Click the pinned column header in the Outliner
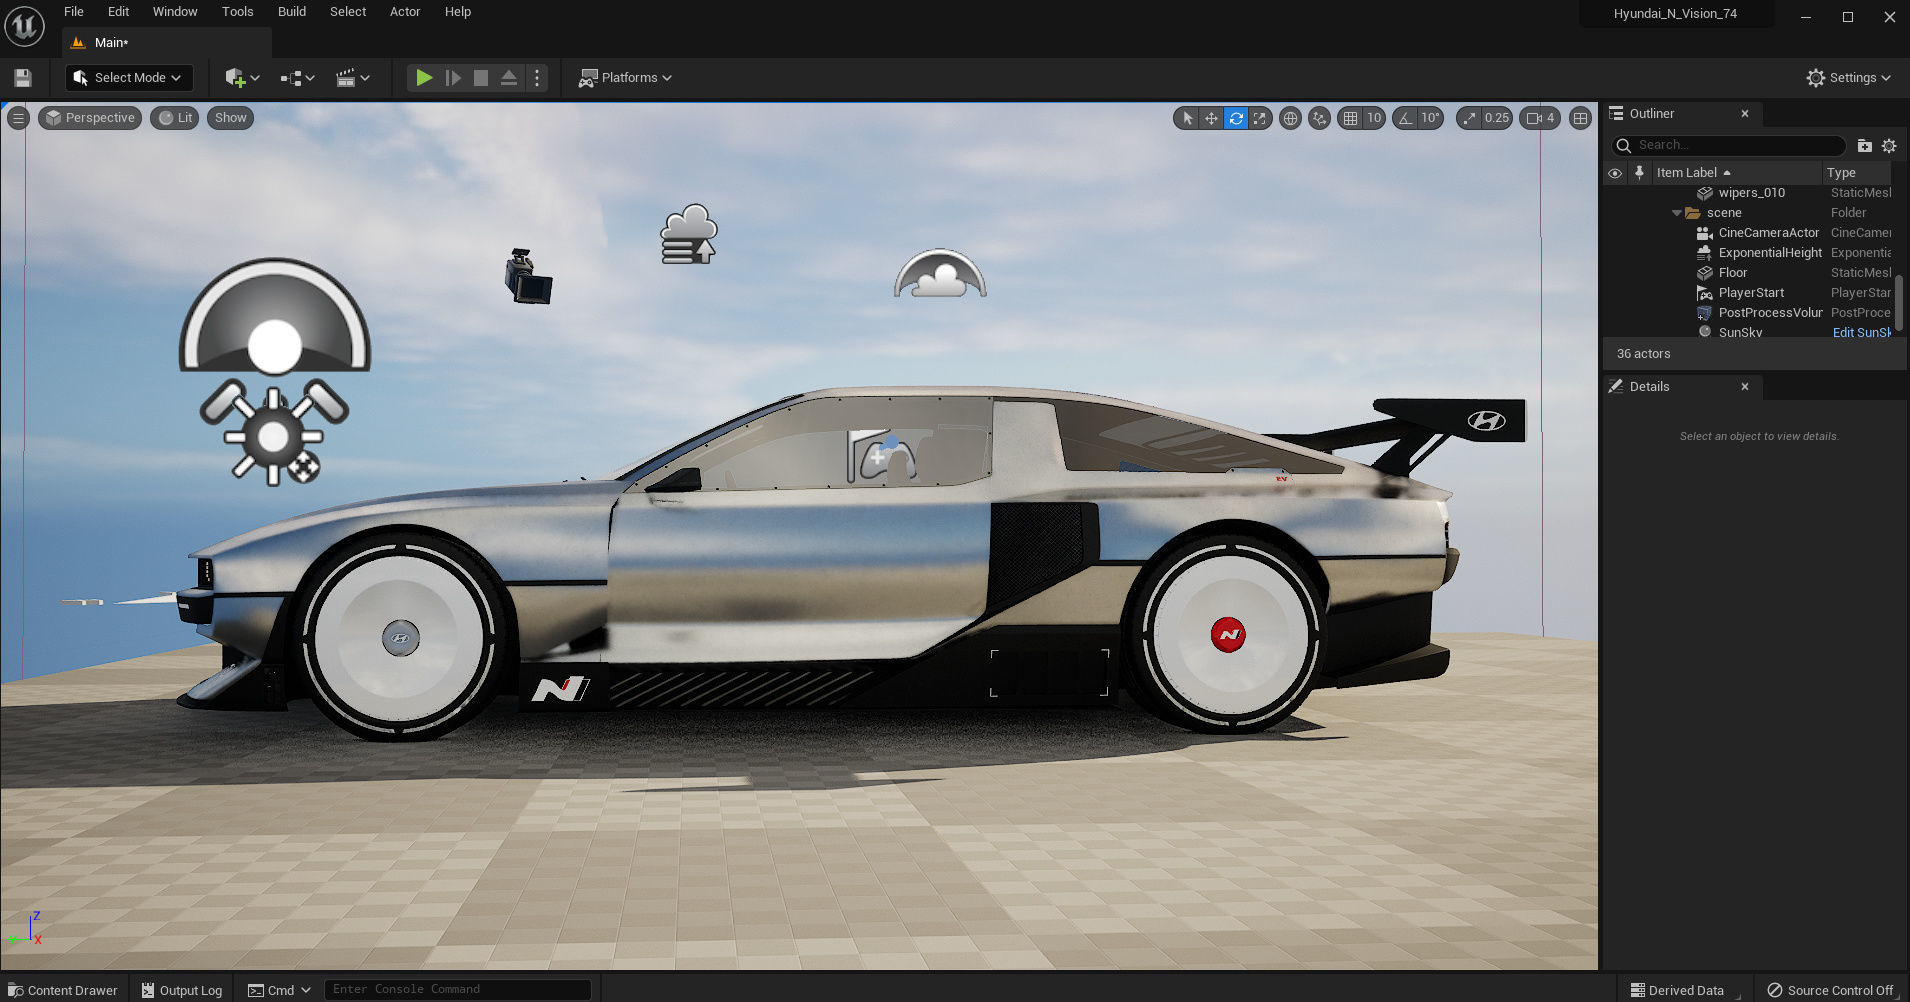The height and width of the screenshot is (1002, 1910). coord(1639,173)
